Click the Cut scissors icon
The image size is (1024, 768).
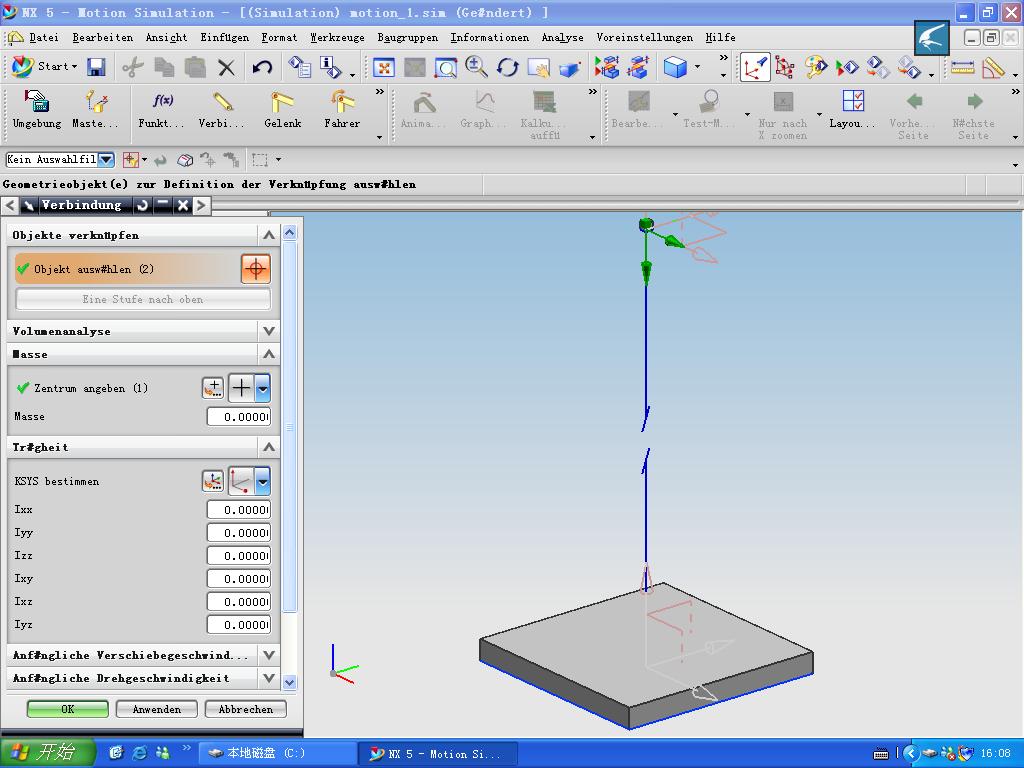tap(133, 67)
